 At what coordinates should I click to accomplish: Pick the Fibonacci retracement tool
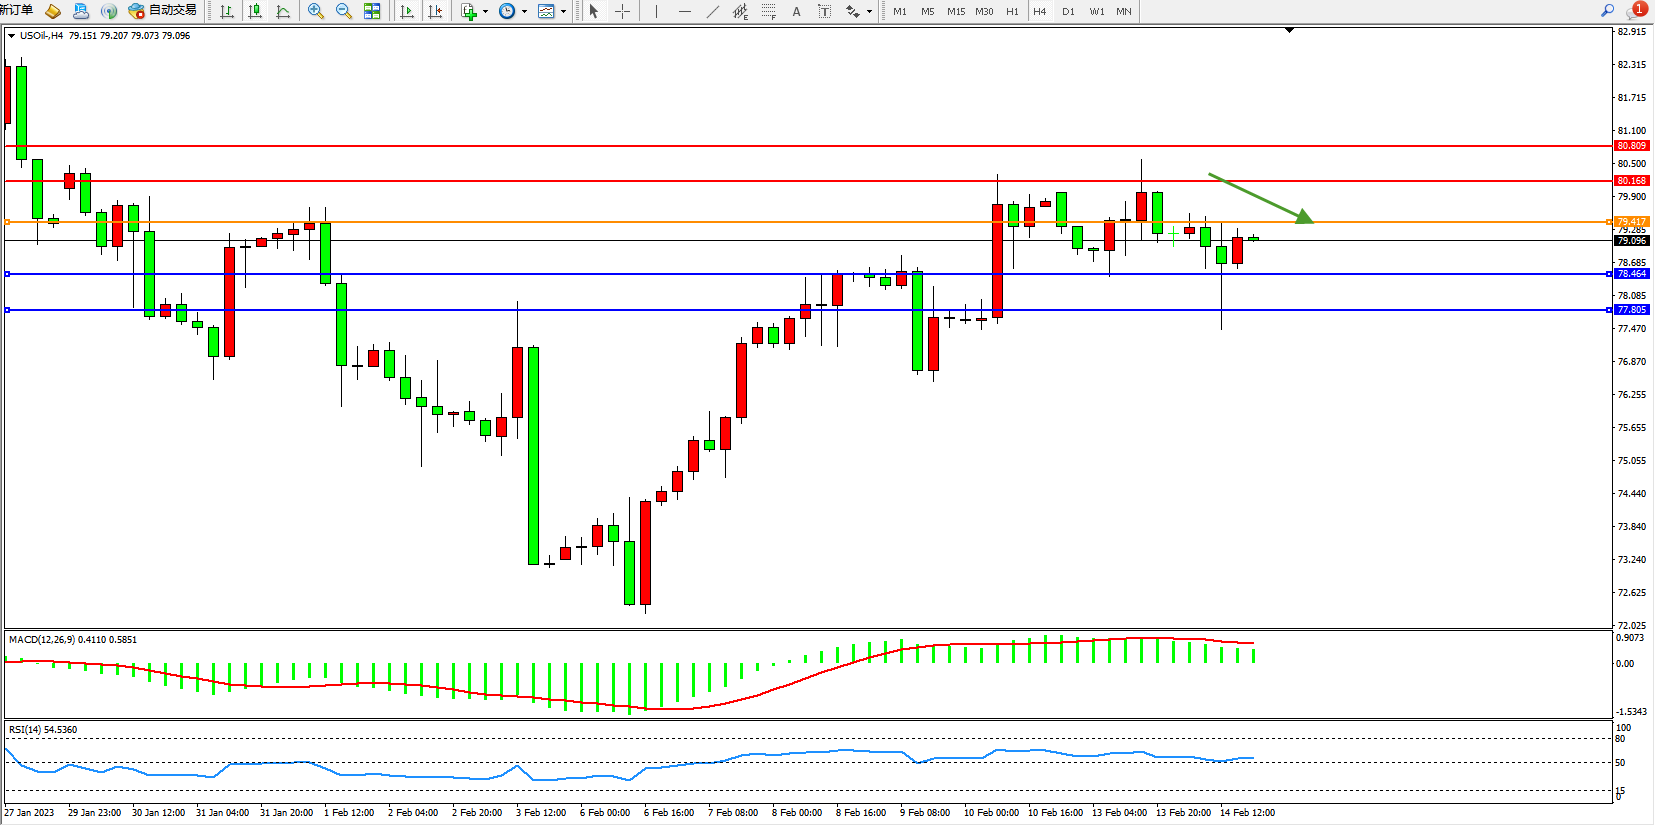point(768,11)
